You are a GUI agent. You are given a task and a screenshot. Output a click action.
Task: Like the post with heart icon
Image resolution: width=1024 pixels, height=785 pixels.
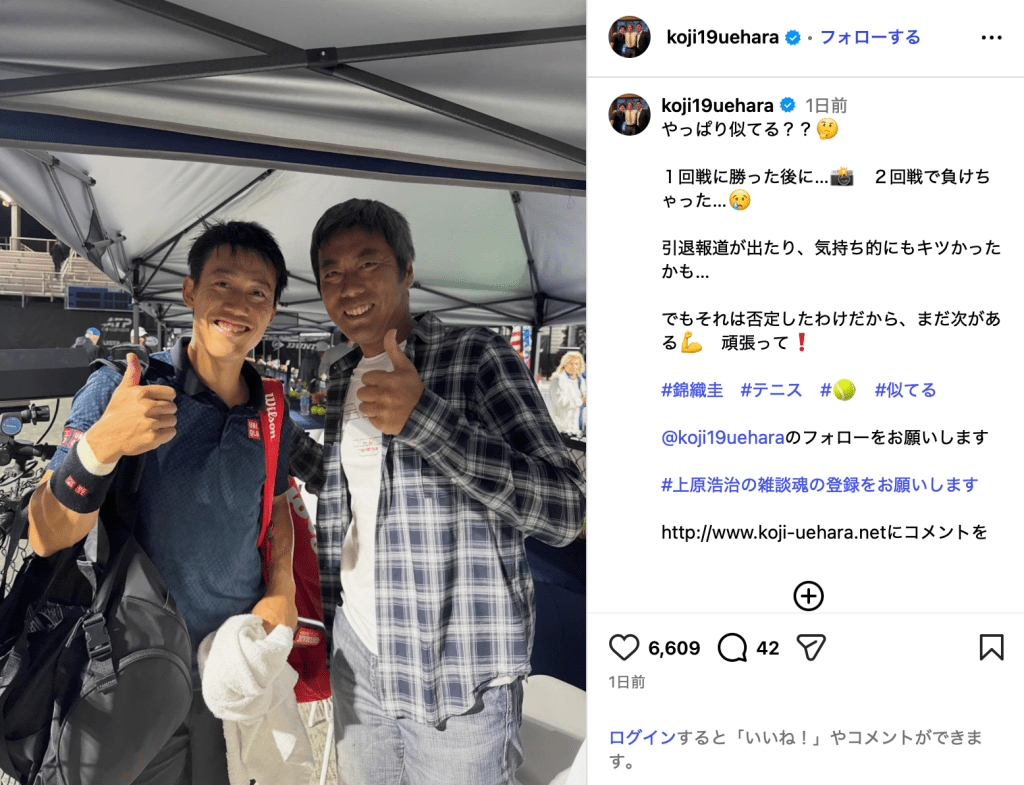click(x=624, y=647)
